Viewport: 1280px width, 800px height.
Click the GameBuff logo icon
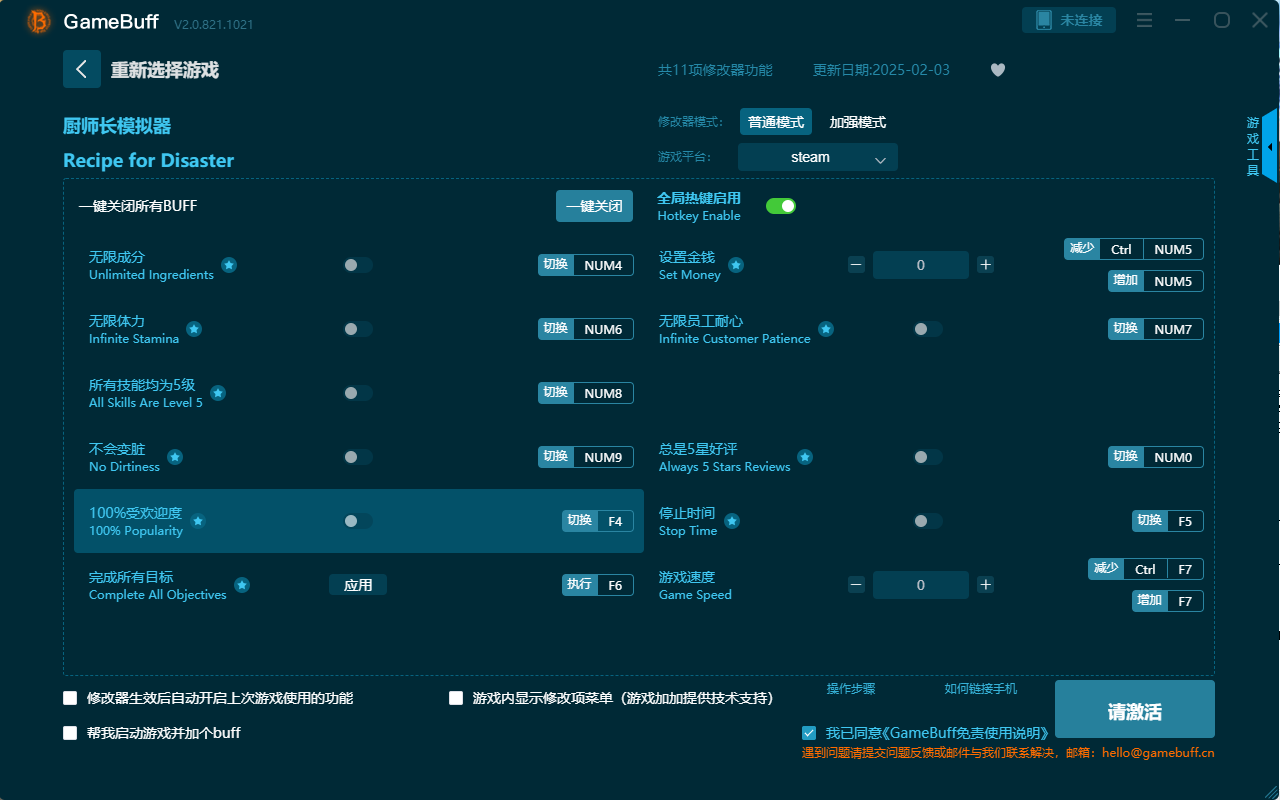pyautogui.click(x=38, y=21)
